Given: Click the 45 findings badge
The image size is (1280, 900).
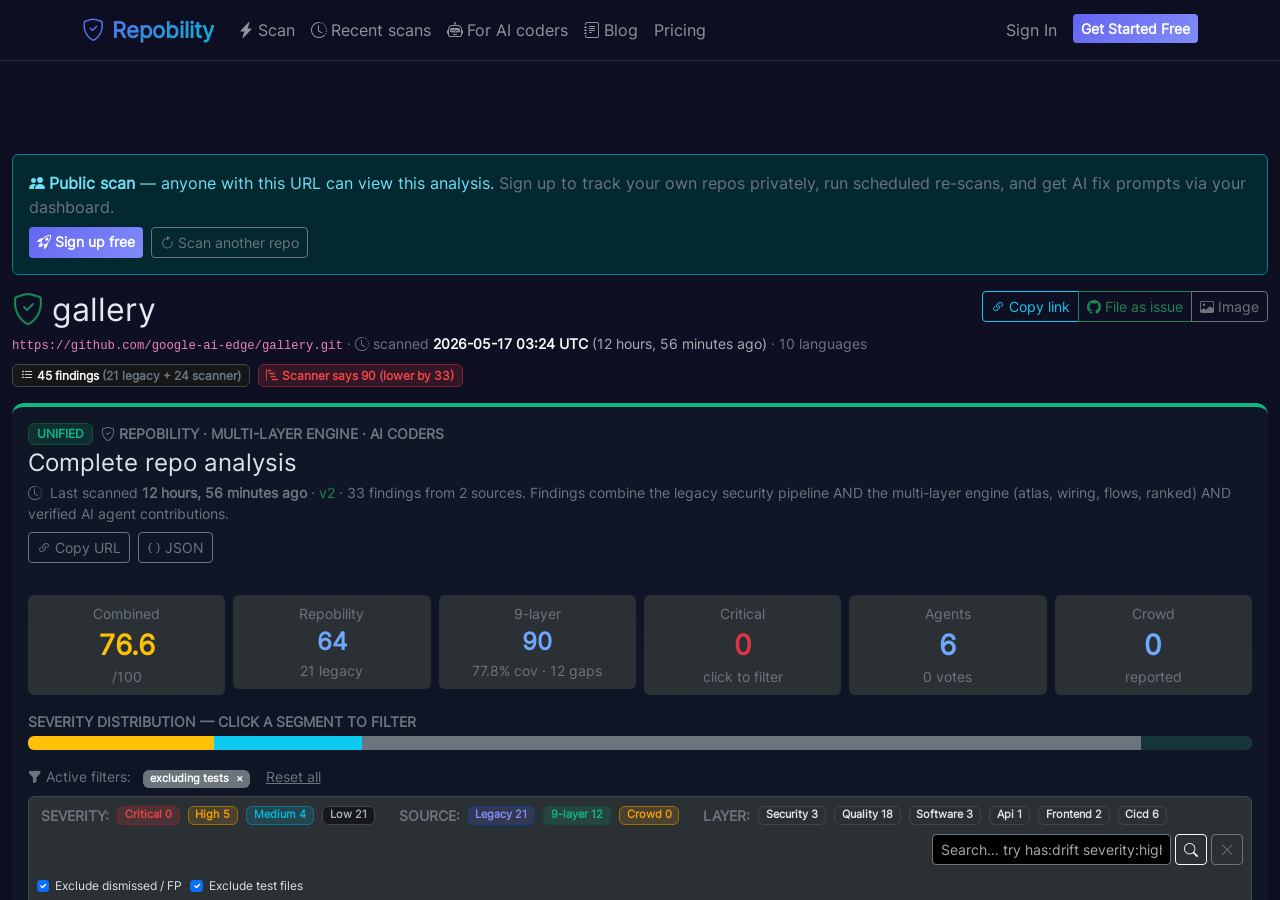Looking at the screenshot, I should coord(131,375).
